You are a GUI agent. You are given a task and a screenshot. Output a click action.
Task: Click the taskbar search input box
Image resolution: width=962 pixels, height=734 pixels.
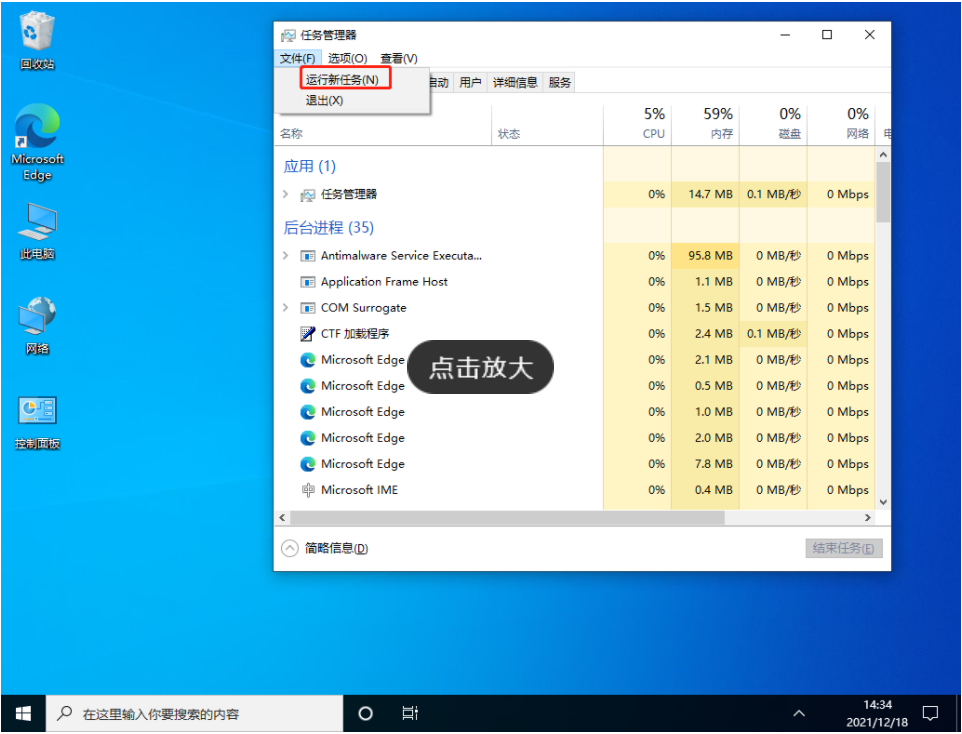click(x=195, y=714)
